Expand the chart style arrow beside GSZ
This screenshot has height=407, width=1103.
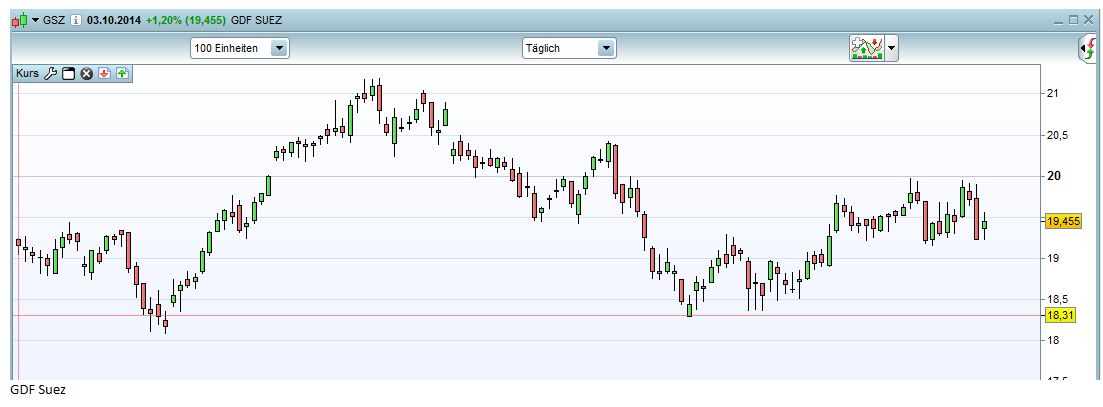(36, 19)
